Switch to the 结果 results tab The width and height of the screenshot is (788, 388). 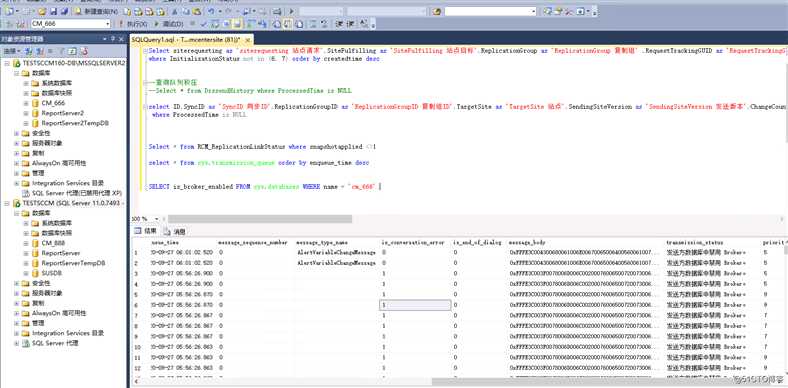click(145, 231)
